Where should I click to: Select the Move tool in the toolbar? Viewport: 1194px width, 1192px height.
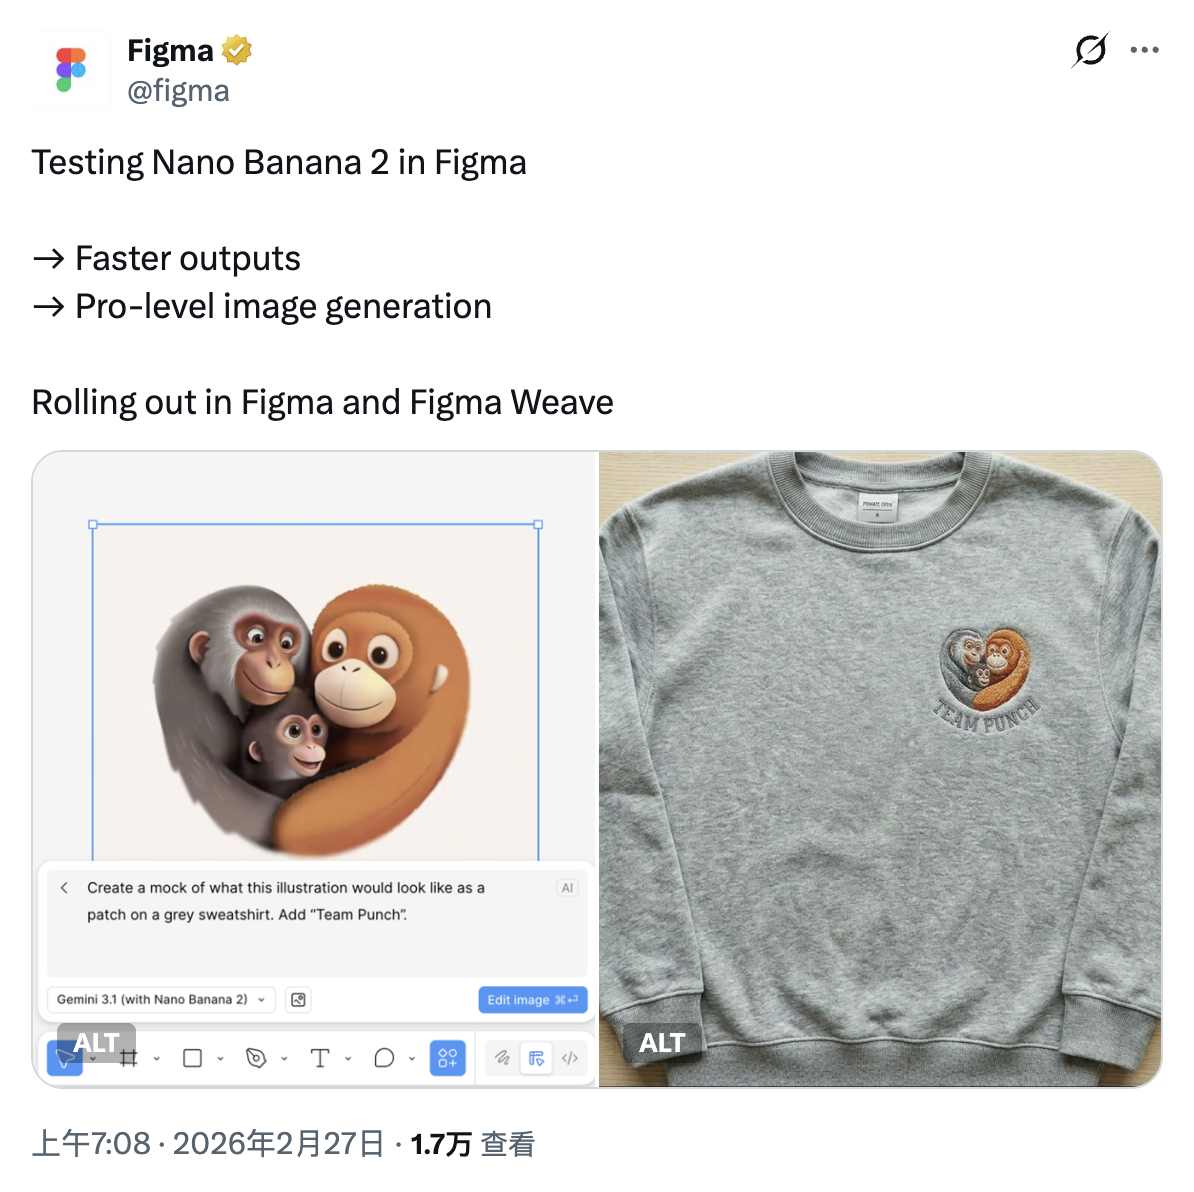click(x=64, y=1058)
